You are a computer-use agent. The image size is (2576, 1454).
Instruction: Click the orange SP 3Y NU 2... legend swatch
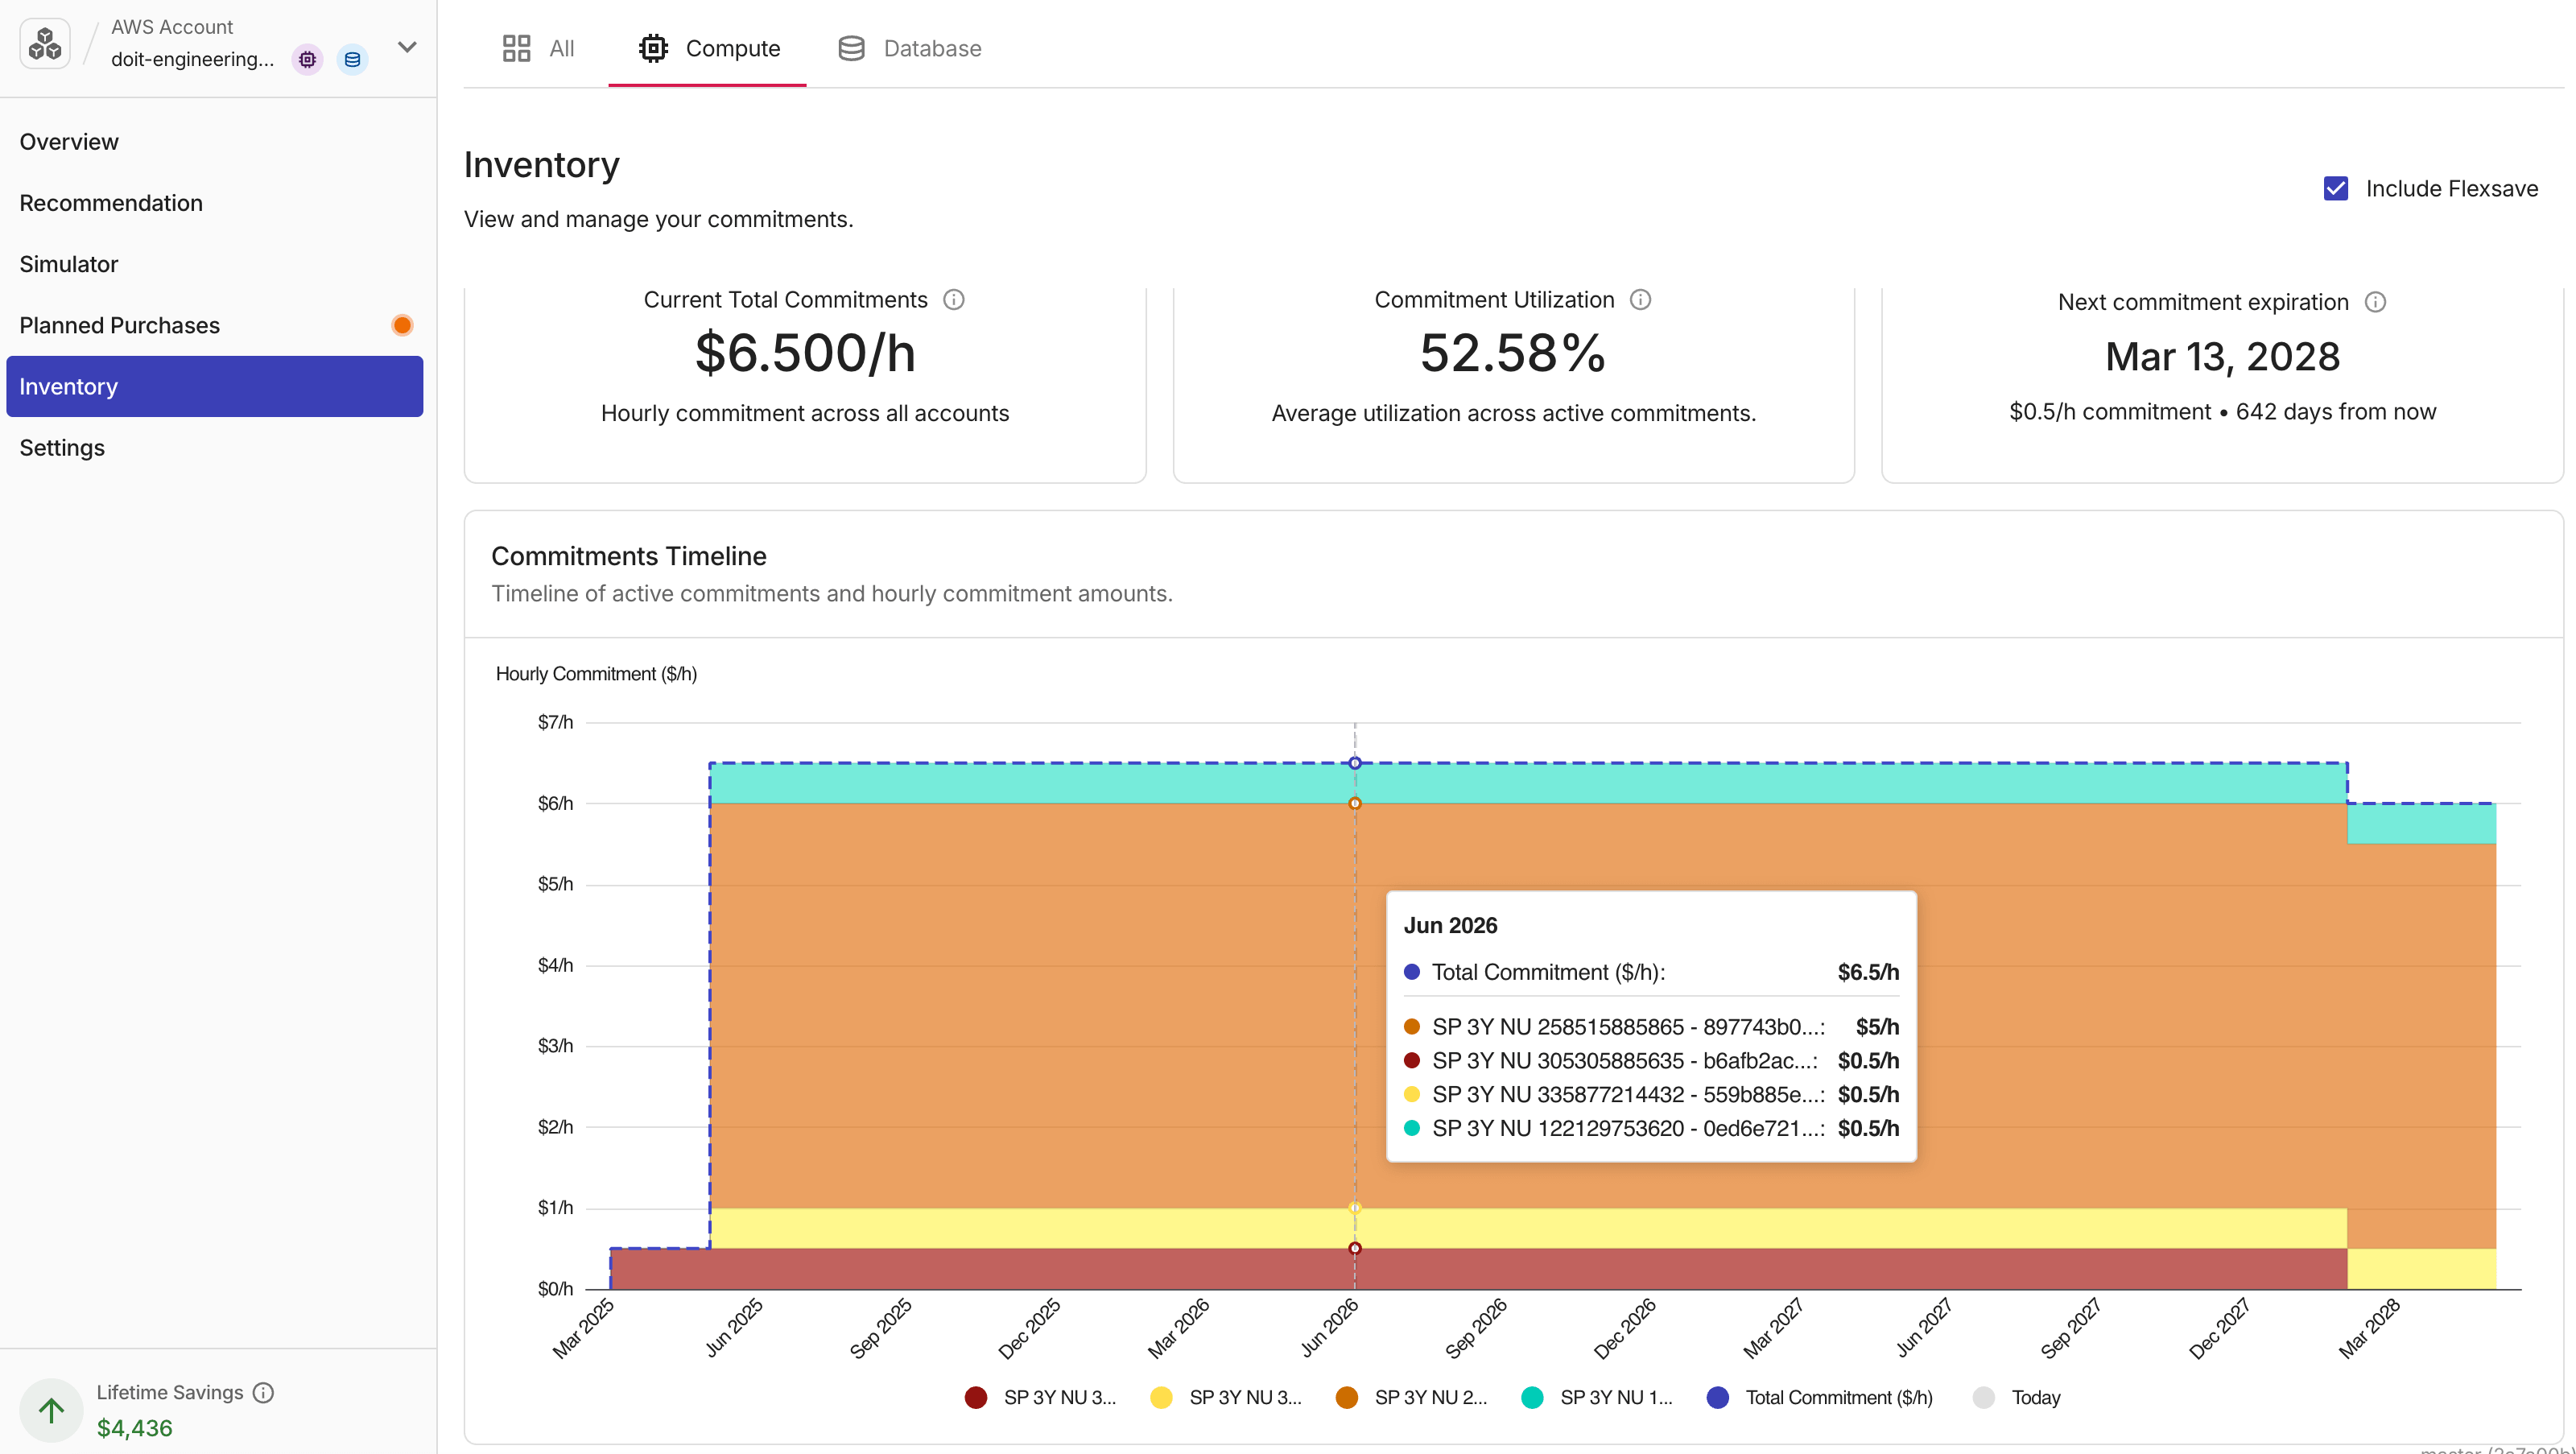pyautogui.click(x=1346, y=1397)
